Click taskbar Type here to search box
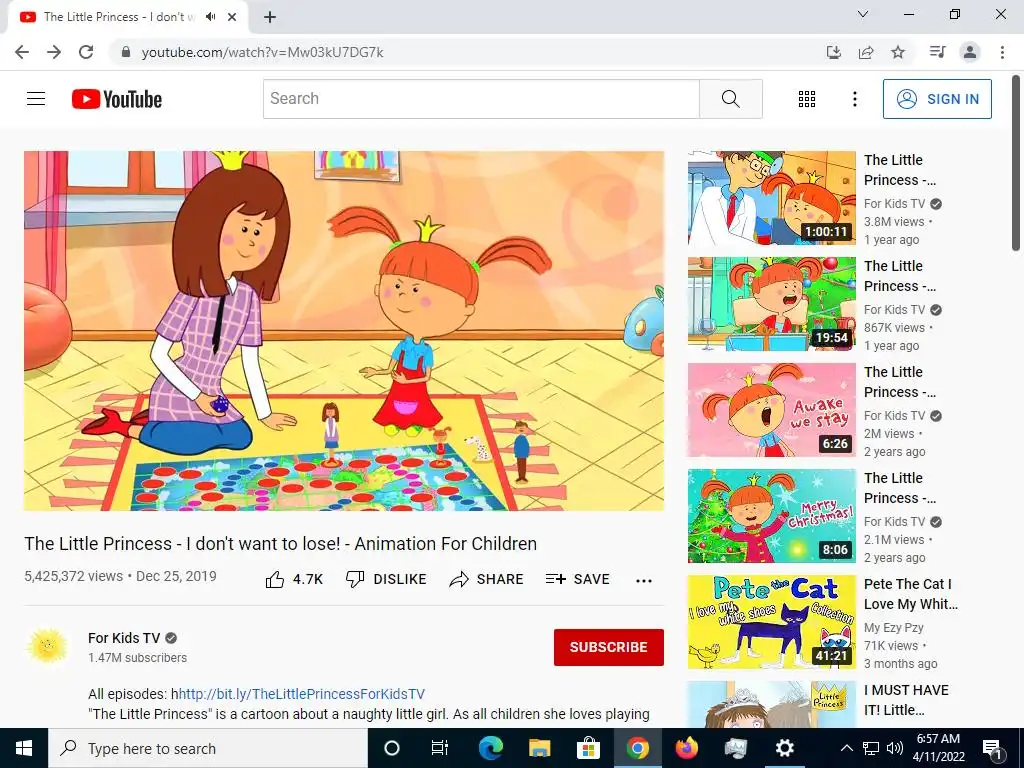Viewport: 1024px width, 768px height. (x=208, y=748)
